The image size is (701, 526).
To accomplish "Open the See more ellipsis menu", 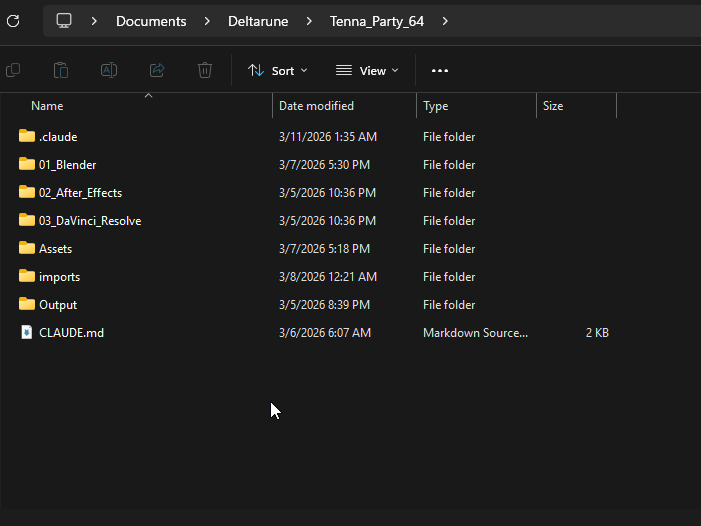I will point(440,70).
